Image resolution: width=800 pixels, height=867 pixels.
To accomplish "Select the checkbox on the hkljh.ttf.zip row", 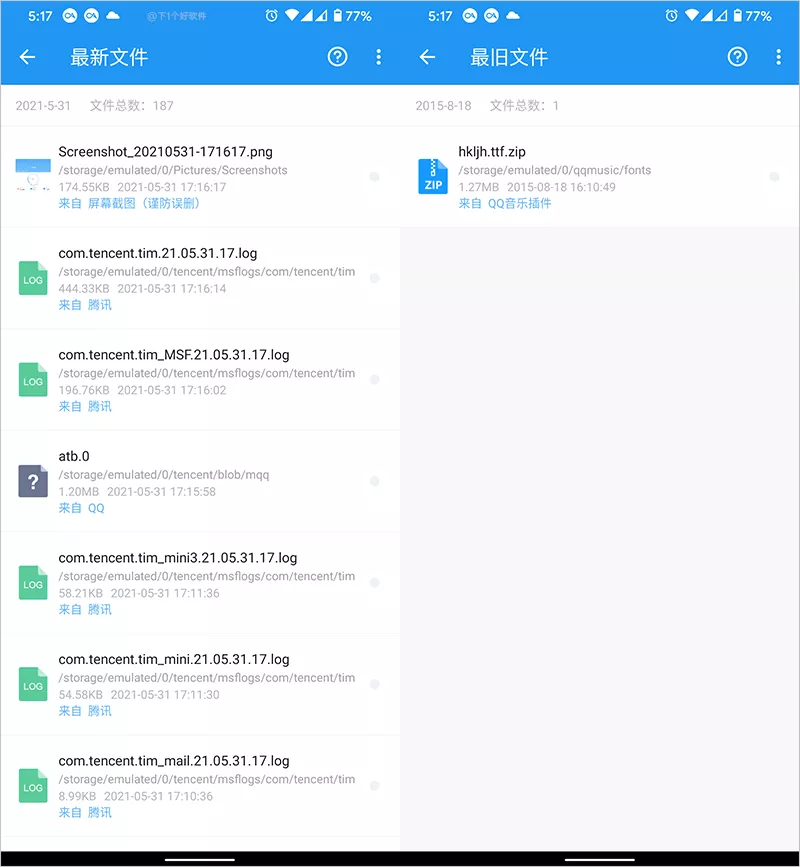I will point(775,175).
